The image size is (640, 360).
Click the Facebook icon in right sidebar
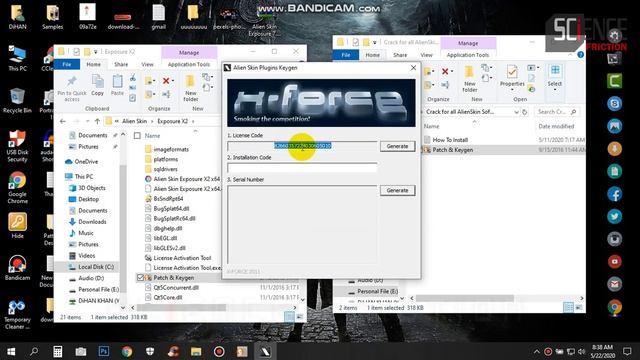pyautogui.click(x=614, y=194)
